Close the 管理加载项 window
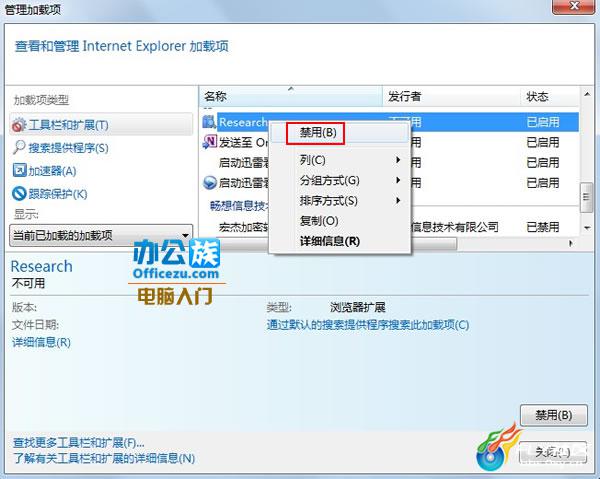The width and height of the screenshot is (600, 479). tap(573, 7)
